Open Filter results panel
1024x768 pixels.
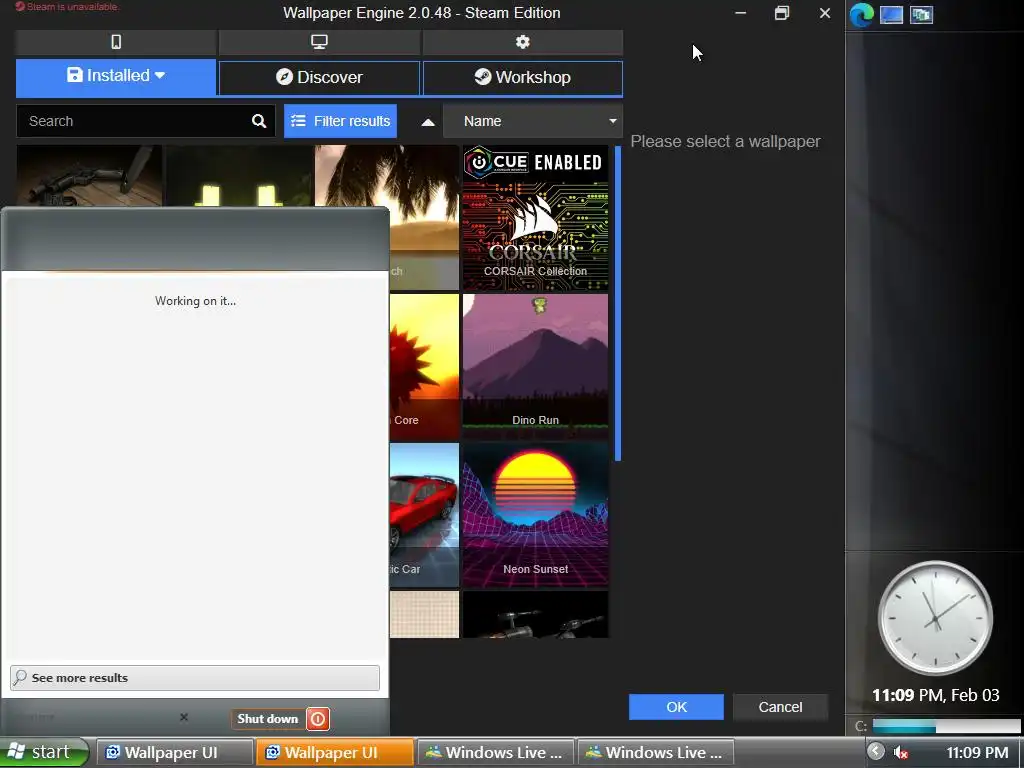click(340, 121)
